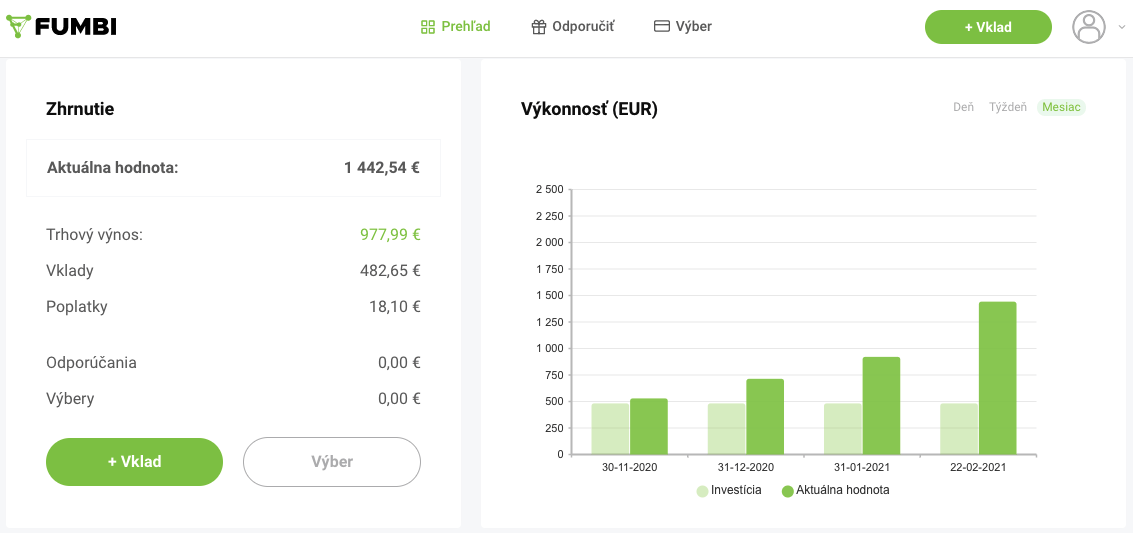This screenshot has height=533, width=1133.
Task: Click the 22-02-2021 Aktuálna hodnota bar
Action: tap(997, 378)
